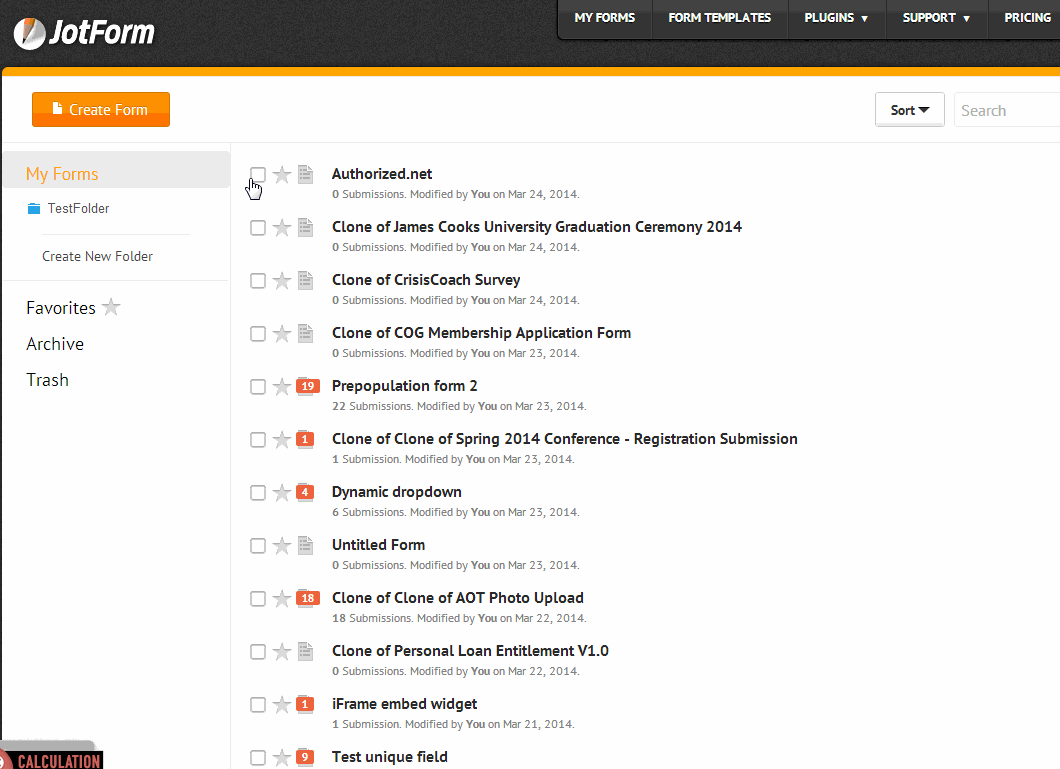Click Create New Folder link
1060x769 pixels.
pos(97,257)
